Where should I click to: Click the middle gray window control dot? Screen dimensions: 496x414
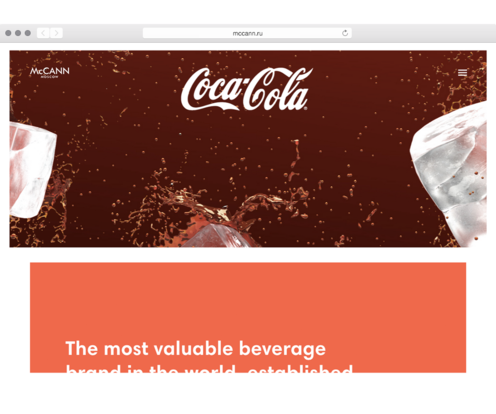point(18,33)
